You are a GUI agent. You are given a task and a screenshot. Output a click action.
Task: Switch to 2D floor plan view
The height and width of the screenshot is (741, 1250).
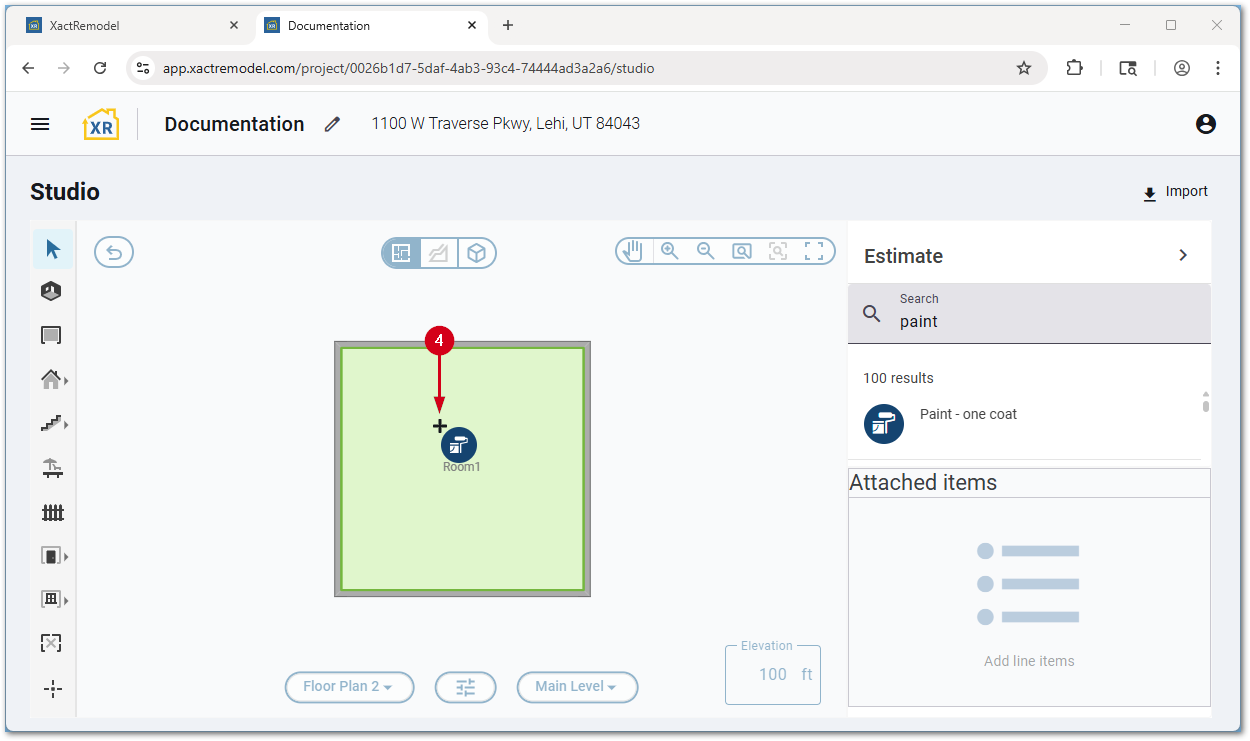pyautogui.click(x=401, y=253)
